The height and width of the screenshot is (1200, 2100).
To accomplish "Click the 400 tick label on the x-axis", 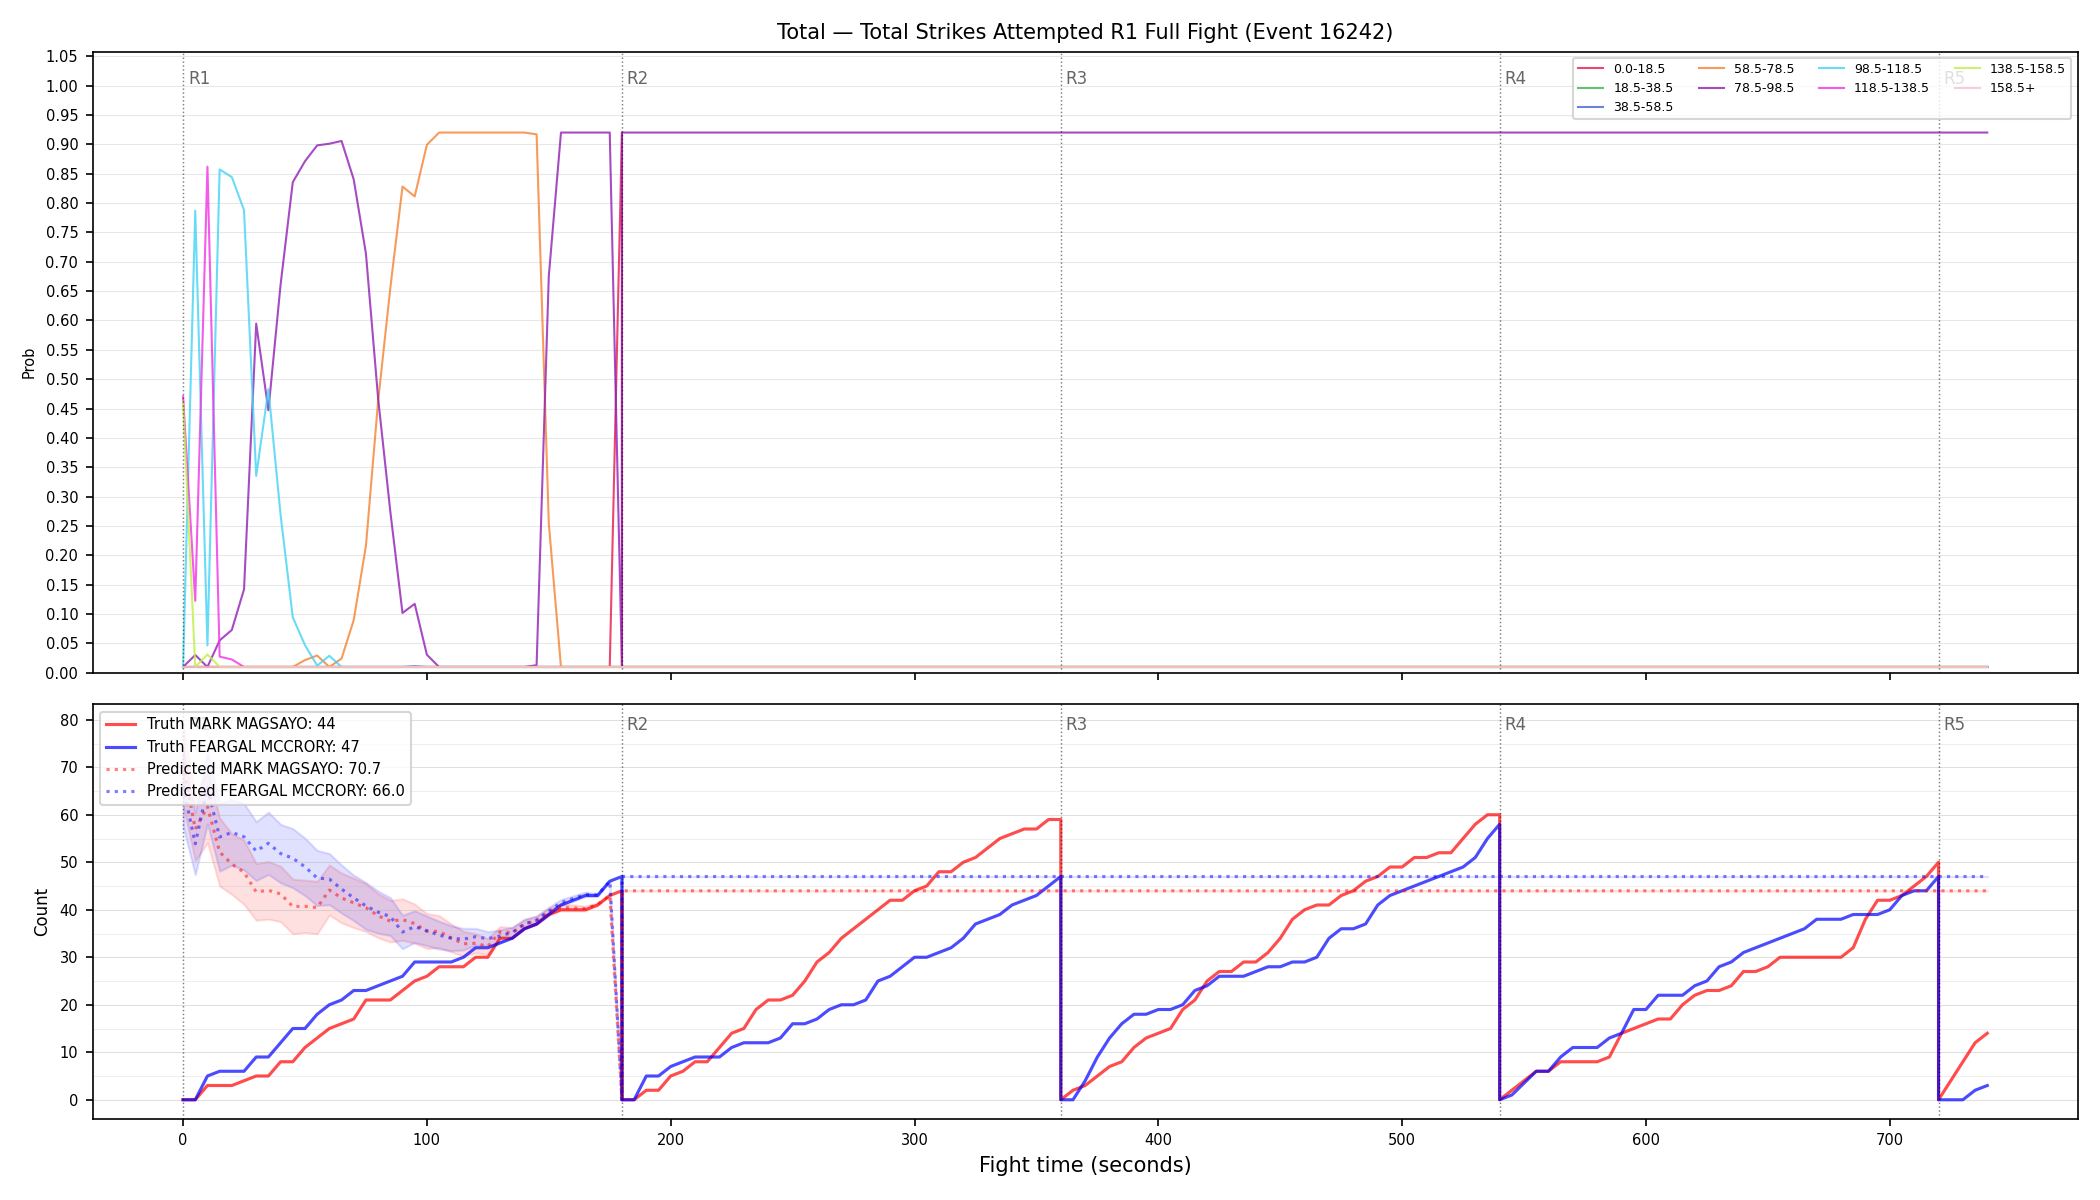I will (1158, 1139).
